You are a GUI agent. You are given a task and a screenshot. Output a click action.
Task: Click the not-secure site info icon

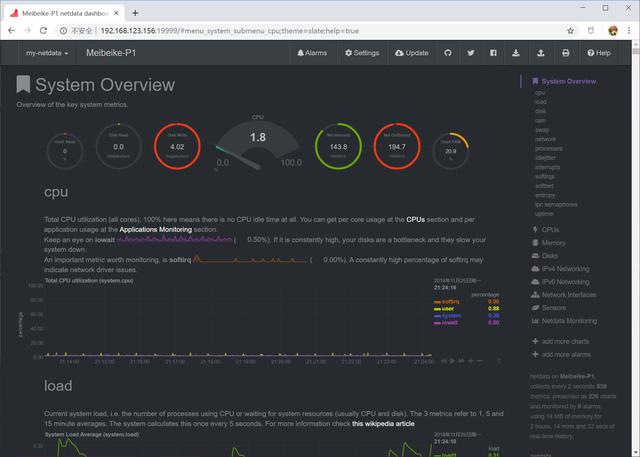(64, 31)
